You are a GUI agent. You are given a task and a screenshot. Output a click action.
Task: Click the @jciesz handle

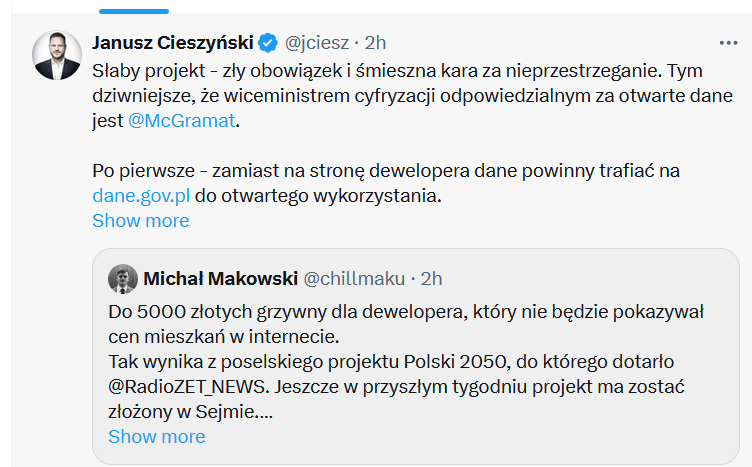pos(319,43)
